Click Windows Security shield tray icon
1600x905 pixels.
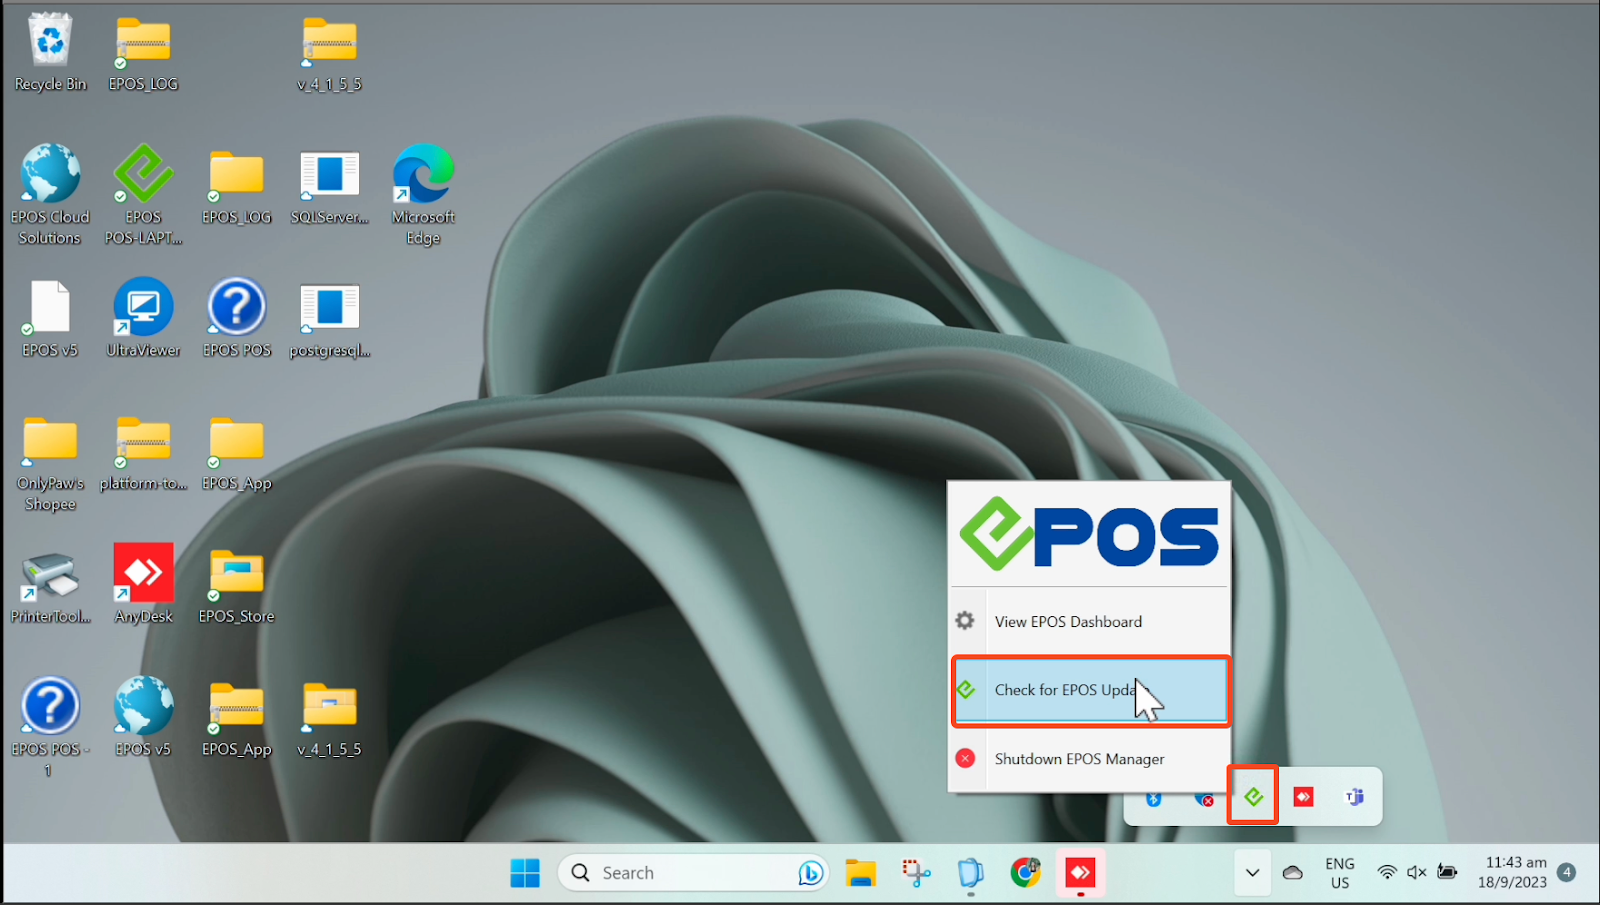tap(1204, 800)
